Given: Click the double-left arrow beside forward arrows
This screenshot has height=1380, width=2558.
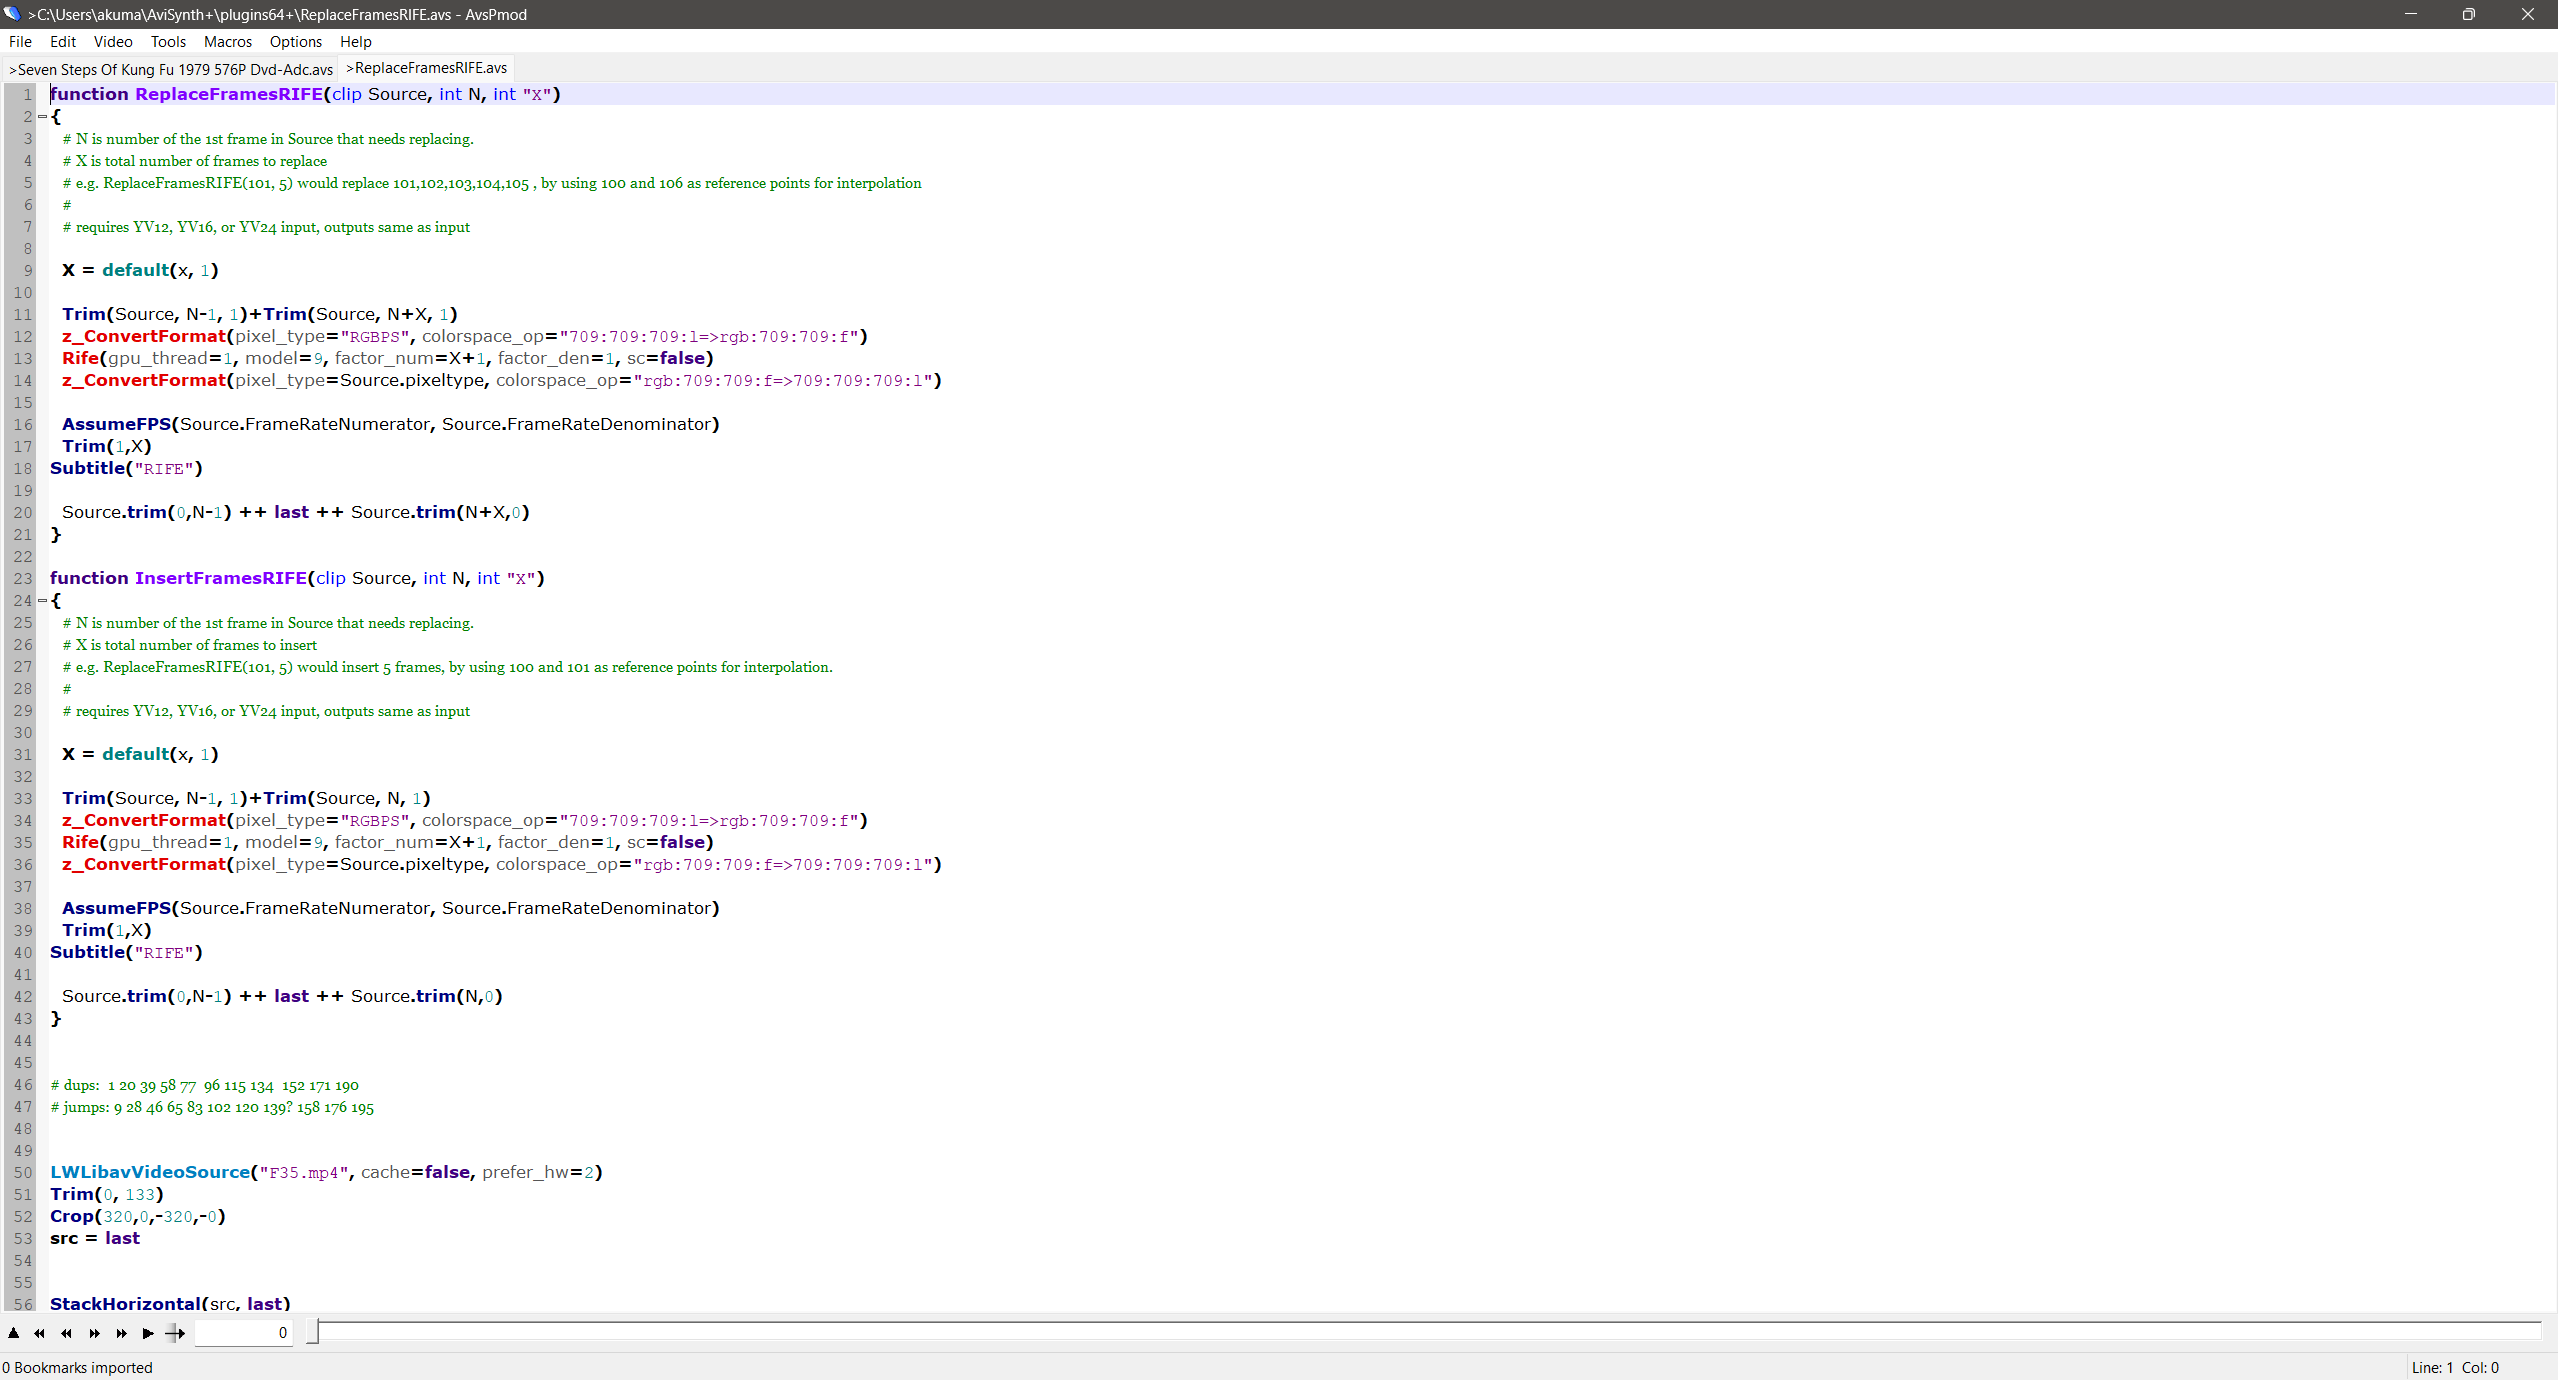Looking at the screenshot, I should point(67,1333).
